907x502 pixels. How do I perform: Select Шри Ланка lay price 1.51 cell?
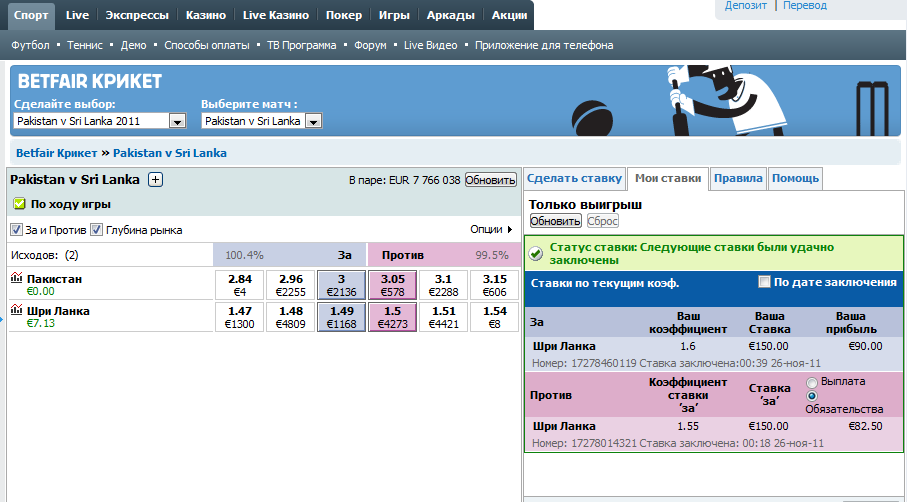coord(443,316)
